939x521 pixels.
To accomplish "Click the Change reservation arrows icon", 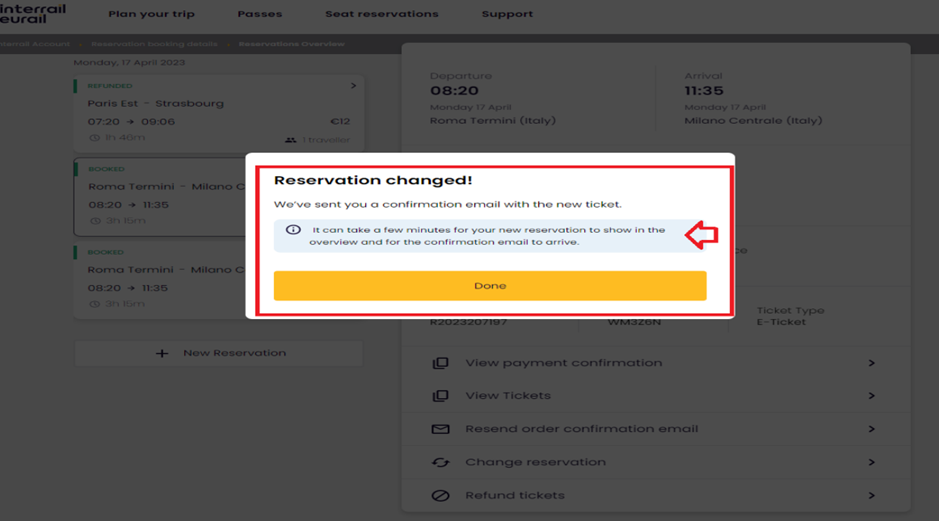I will click(441, 462).
